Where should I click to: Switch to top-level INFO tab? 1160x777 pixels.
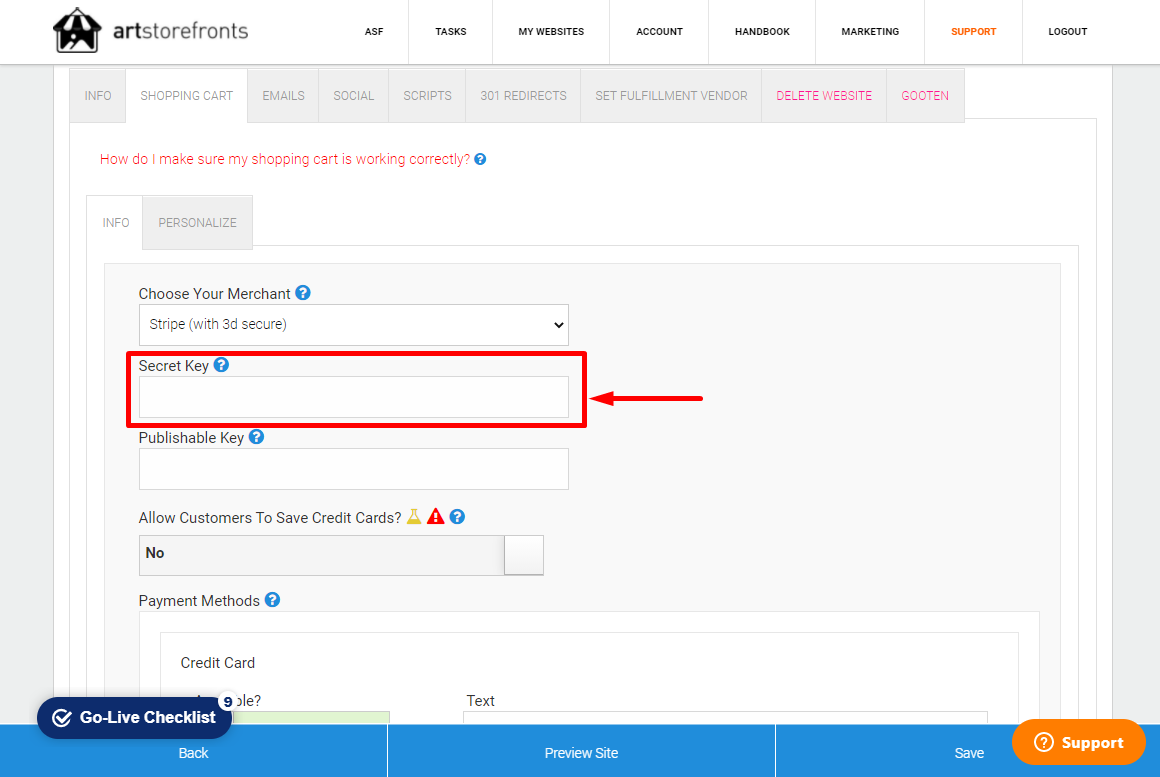coord(98,95)
